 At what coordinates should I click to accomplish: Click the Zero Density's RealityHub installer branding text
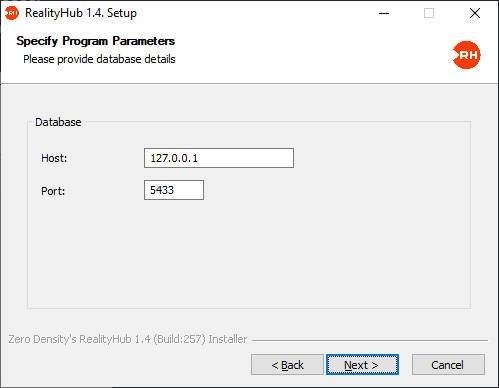coord(128,339)
